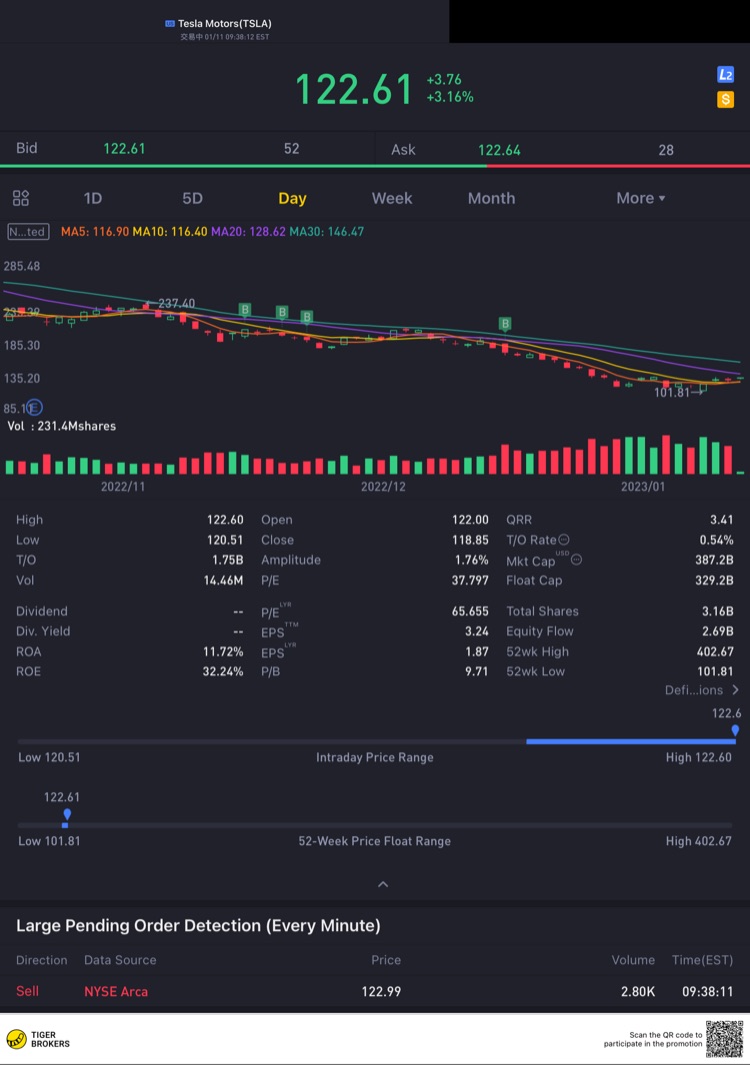
Task: Tap the main price 122.61
Action: [x=354, y=89]
